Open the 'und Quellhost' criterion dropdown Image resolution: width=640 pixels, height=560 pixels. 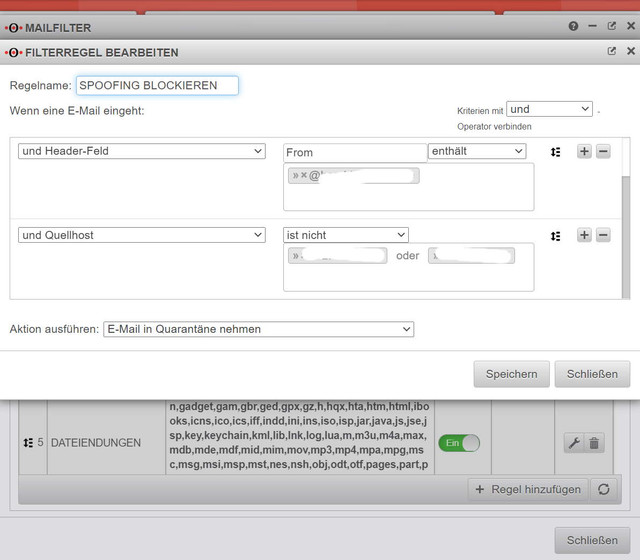click(142, 235)
